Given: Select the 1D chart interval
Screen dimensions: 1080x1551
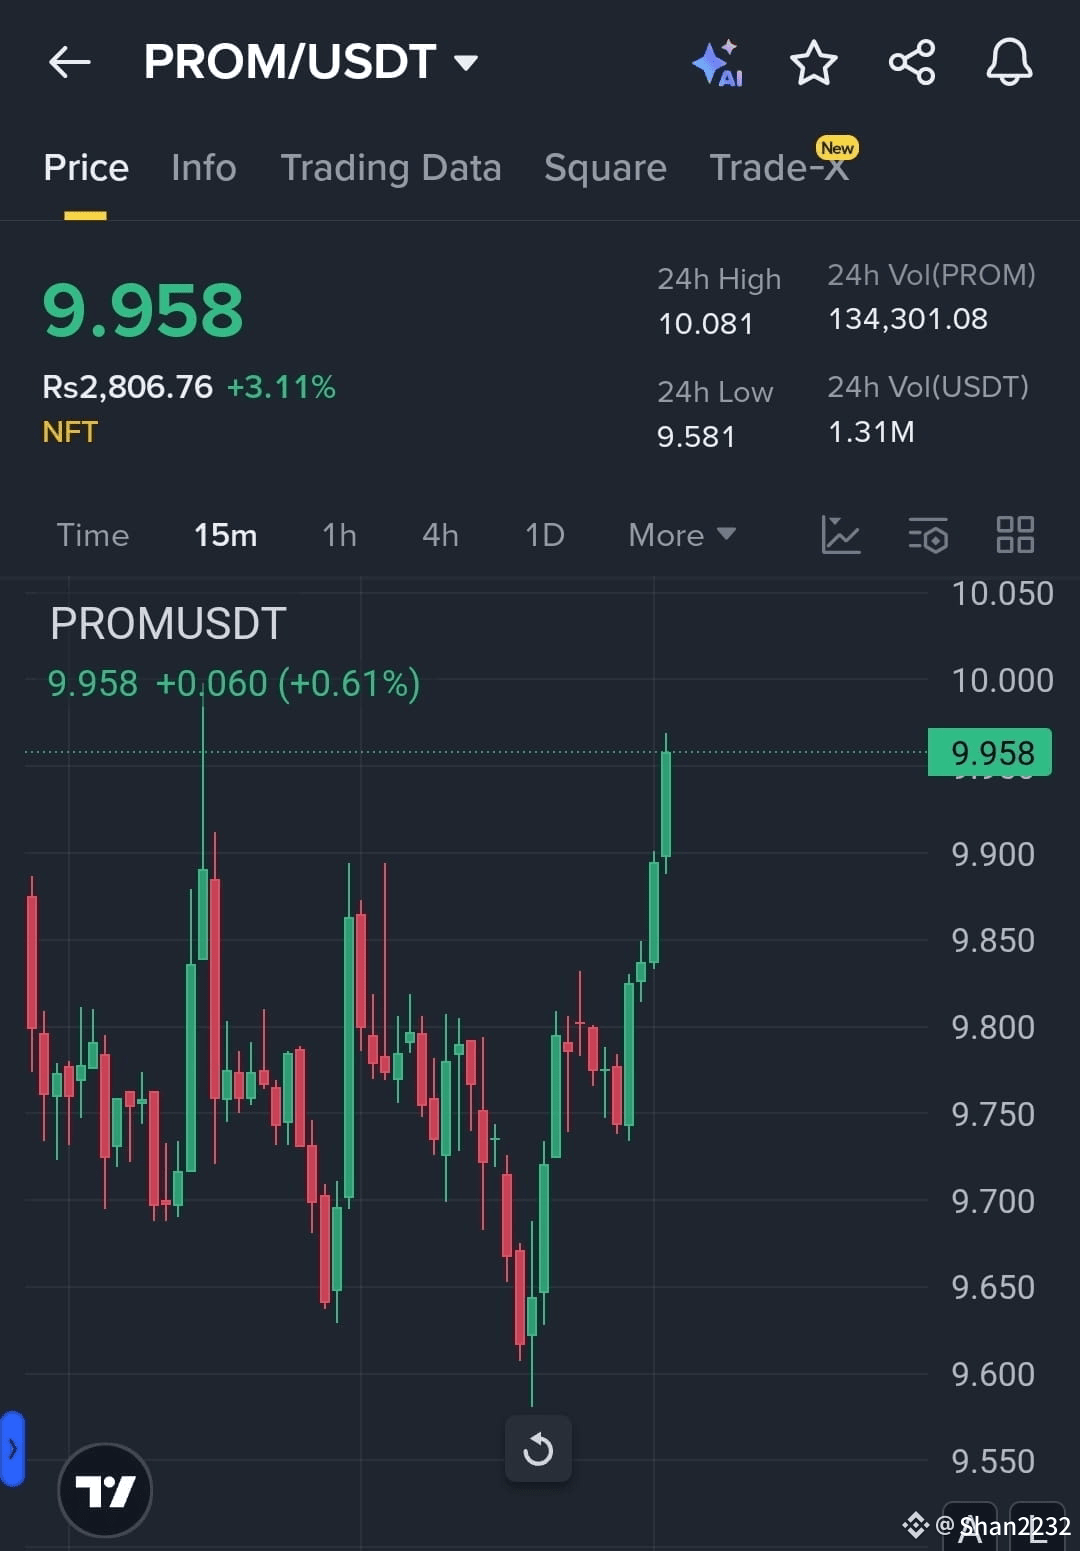Looking at the screenshot, I should click(545, 535).
